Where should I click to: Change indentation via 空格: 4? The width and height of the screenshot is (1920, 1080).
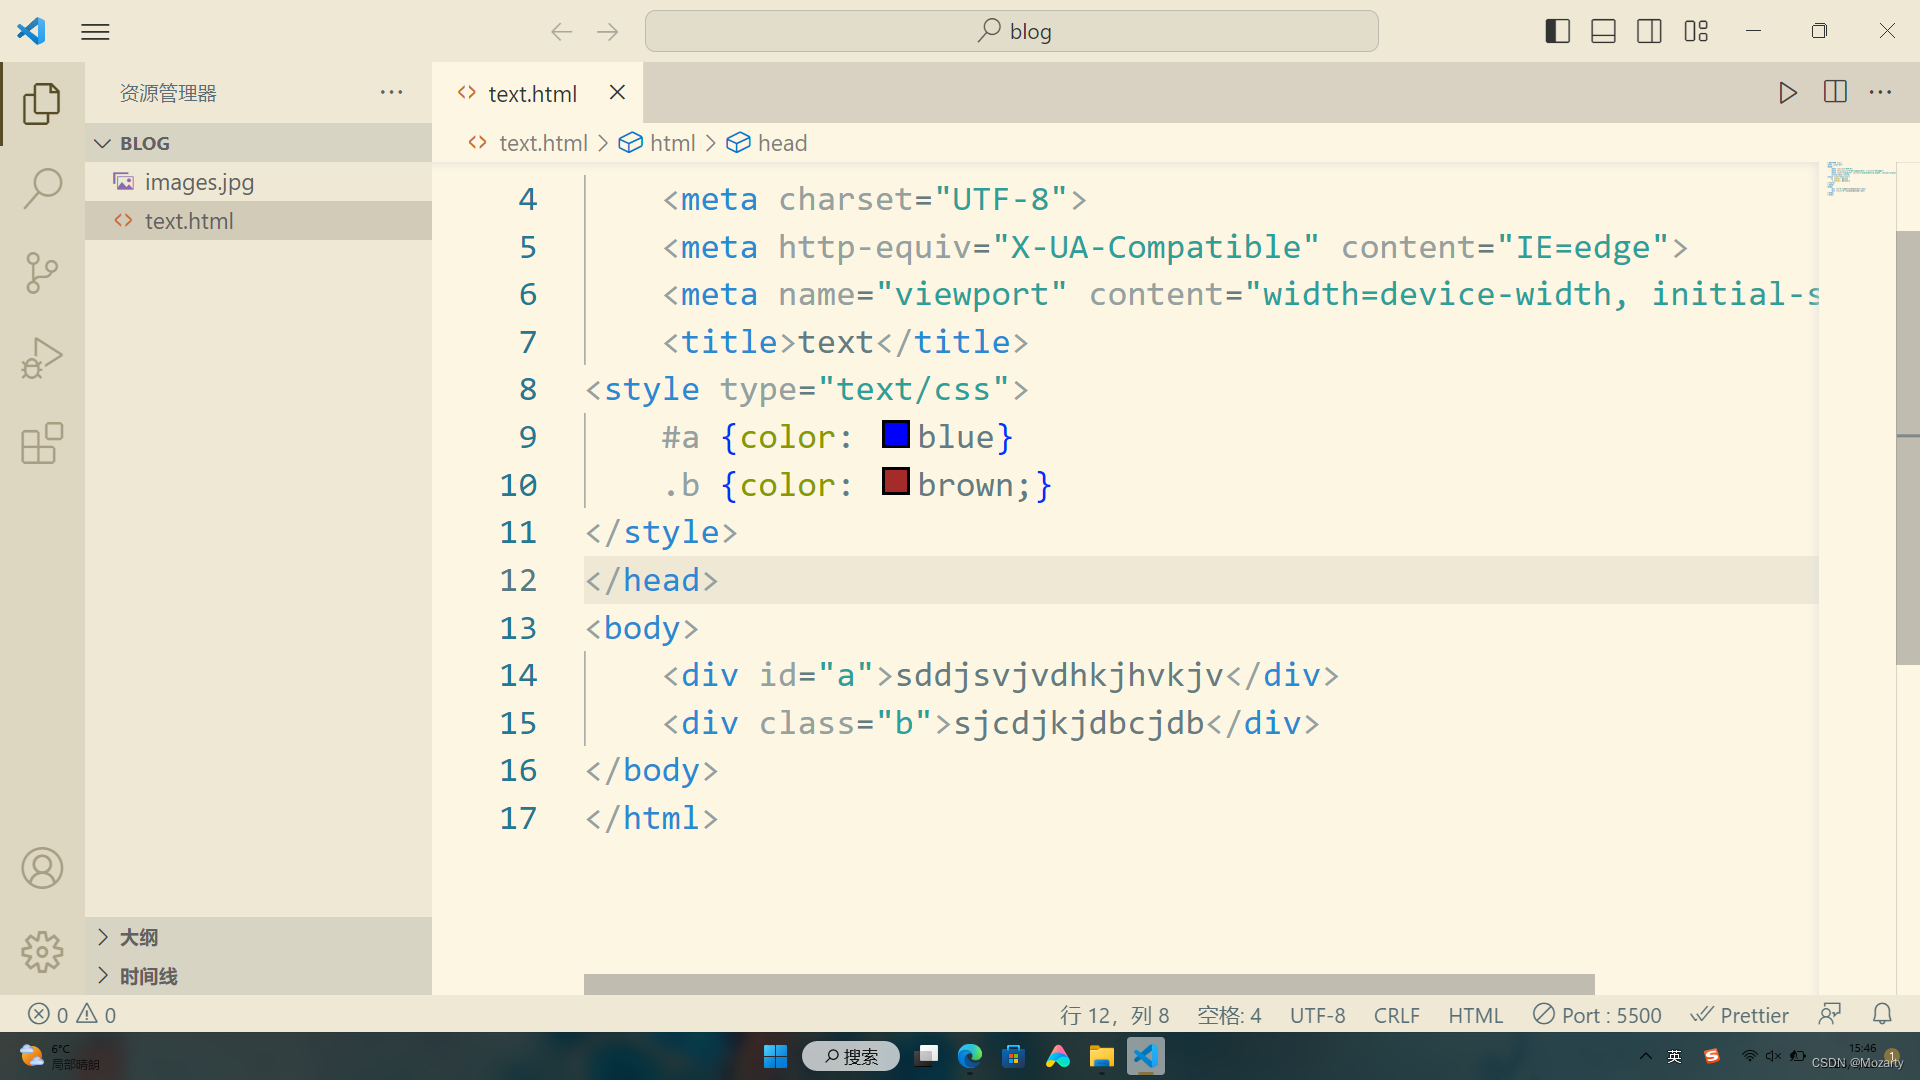pyautogui.click(x=1229, y=1015)
